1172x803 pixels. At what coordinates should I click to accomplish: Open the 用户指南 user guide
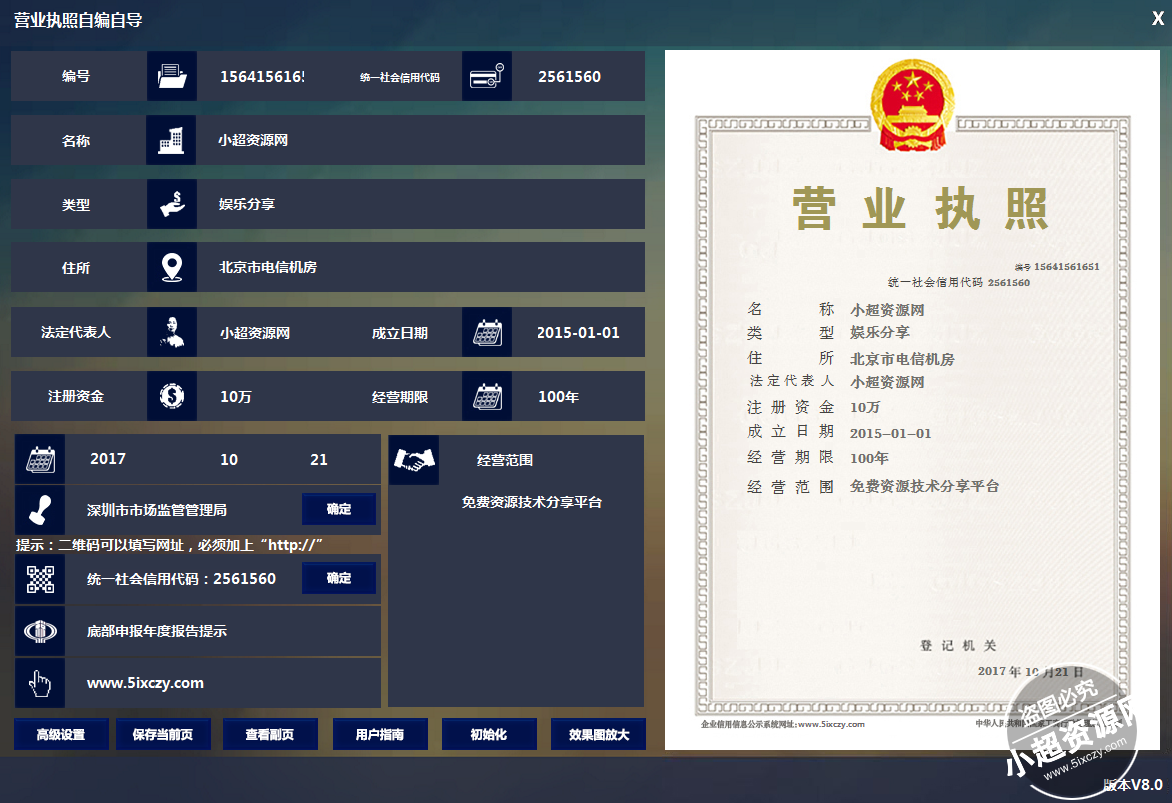(380, 734)
